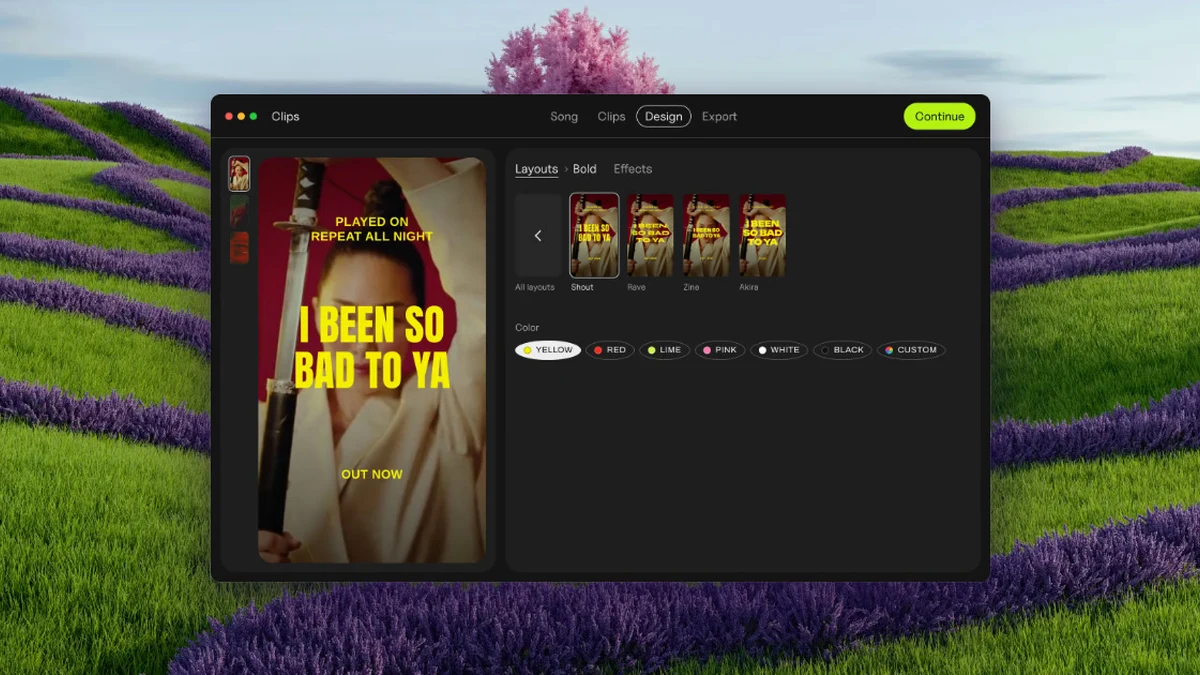This screenshot has width=1200, height=675.
Task: Select the second clip thumbnail in sidebar
Action: point(239,211)
